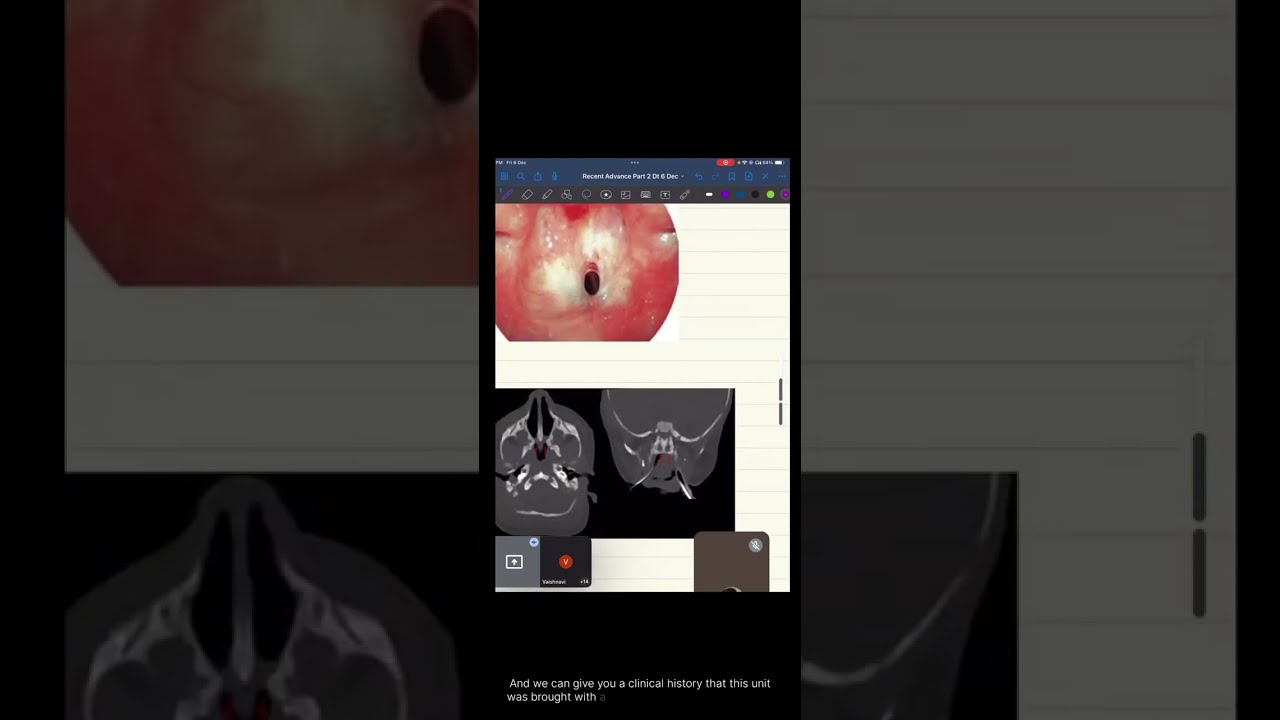Image resolution: width=1280 pixels, height=720 pixels.
Task: Open the more options ellipsis menu
Action: pos(782,176)
